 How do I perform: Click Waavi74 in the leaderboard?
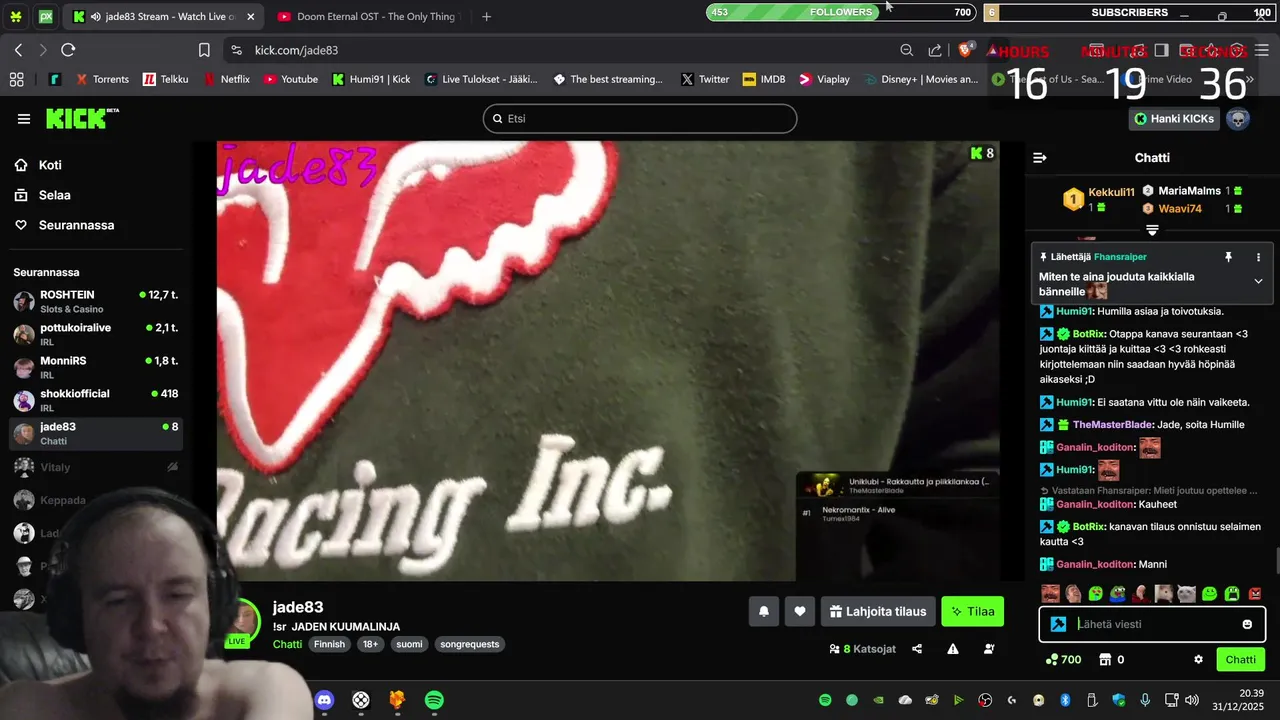[1180, 209]
